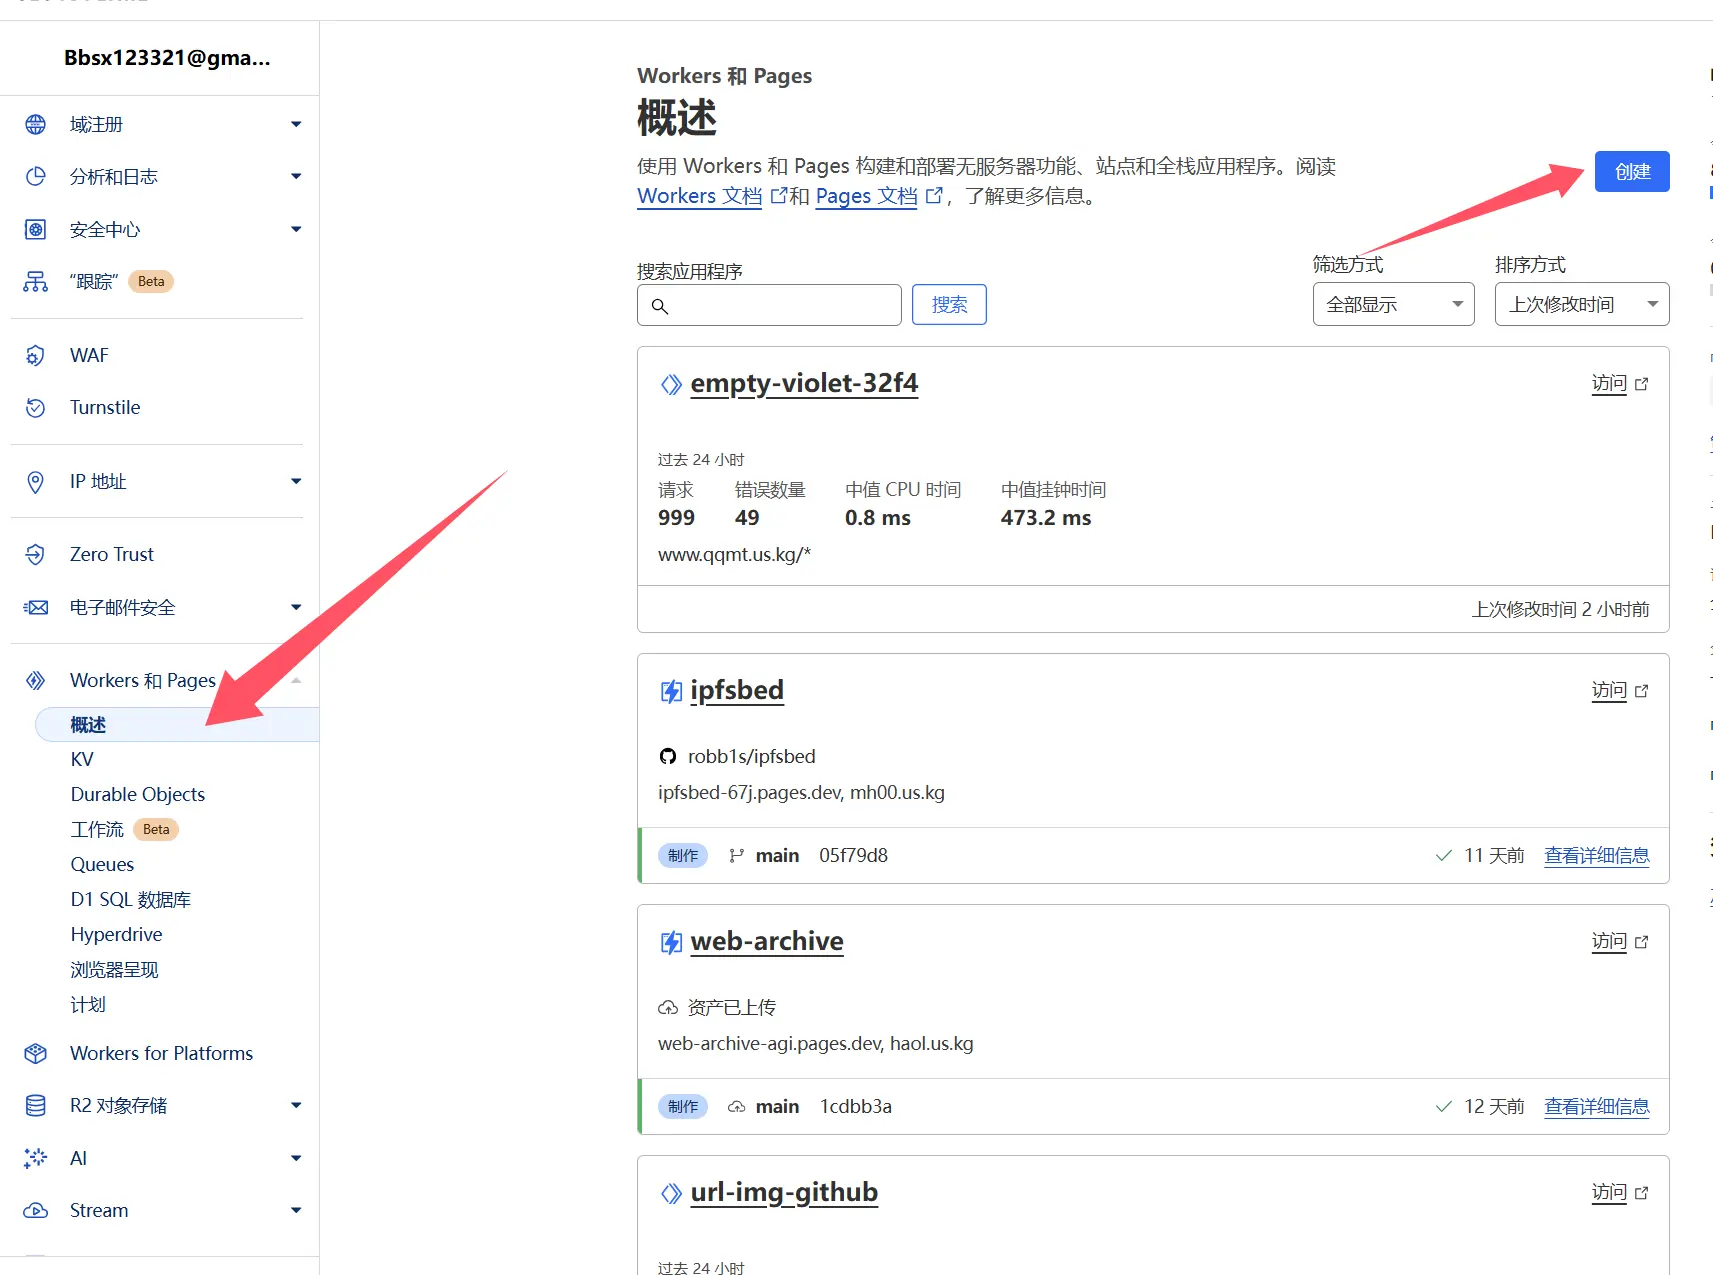1713x1275 pixels.
Task: Click the "跟踪" network icon
Action: tap(36, 281)
